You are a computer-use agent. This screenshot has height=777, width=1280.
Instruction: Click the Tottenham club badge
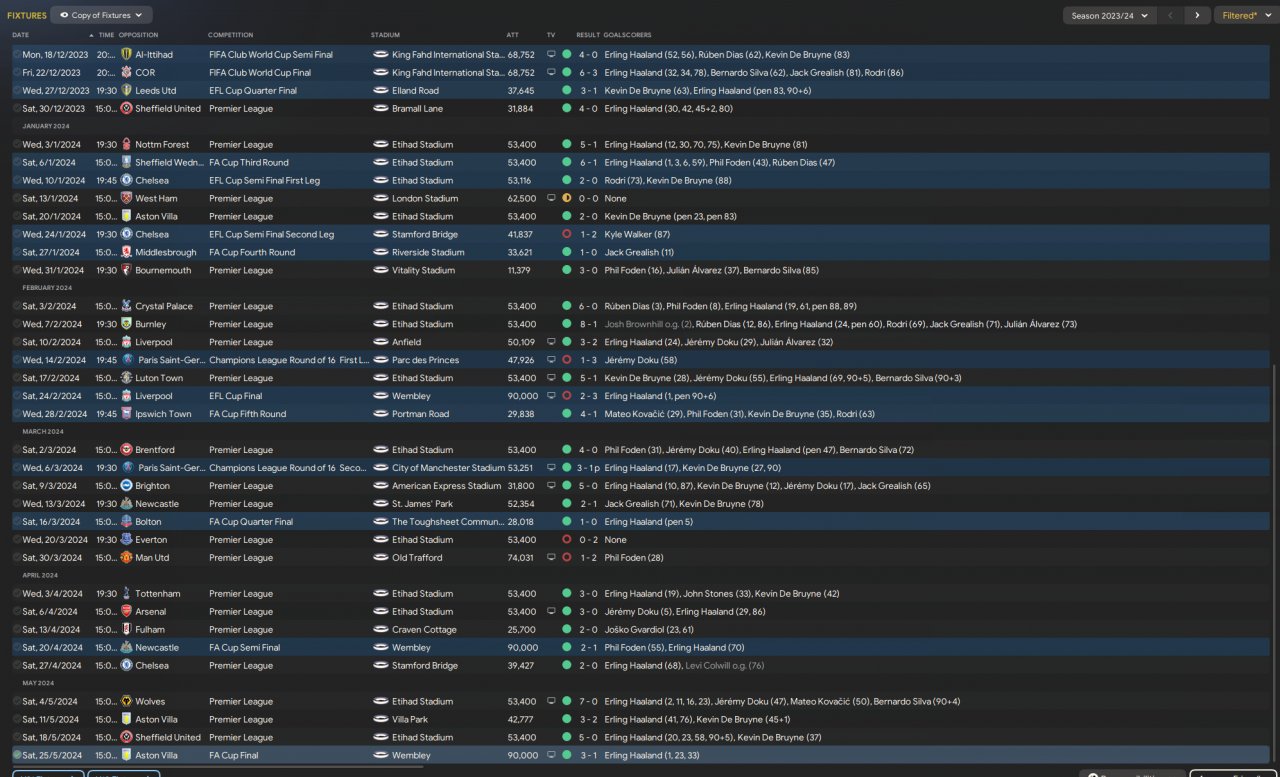(127, 594)
